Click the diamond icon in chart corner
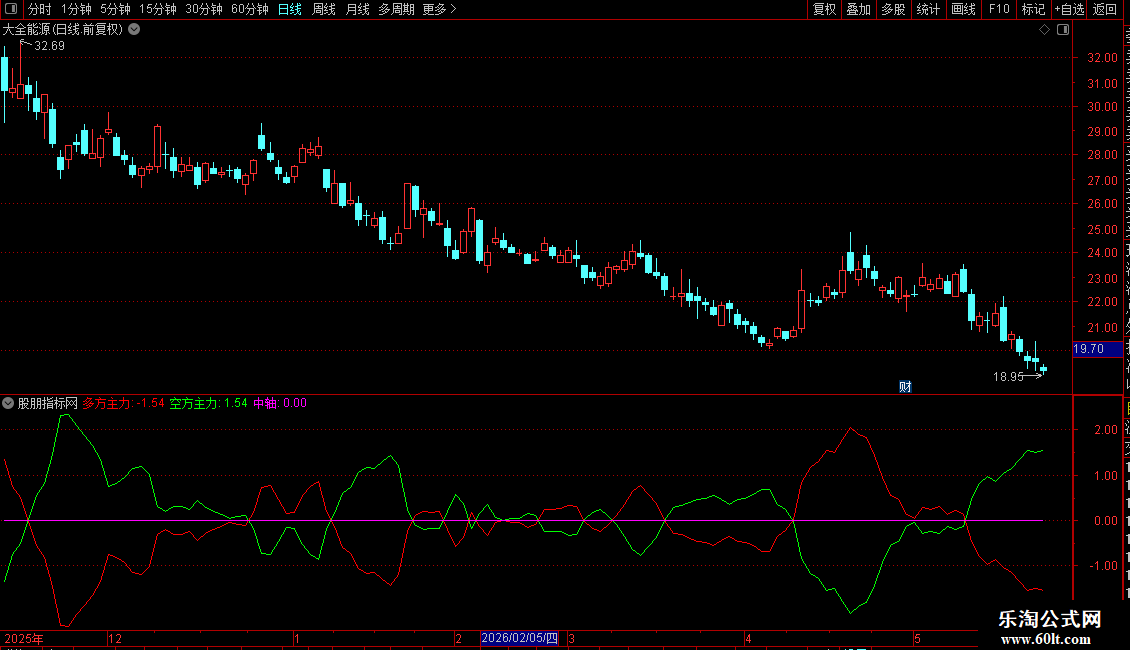 (x=1044, y=30)
